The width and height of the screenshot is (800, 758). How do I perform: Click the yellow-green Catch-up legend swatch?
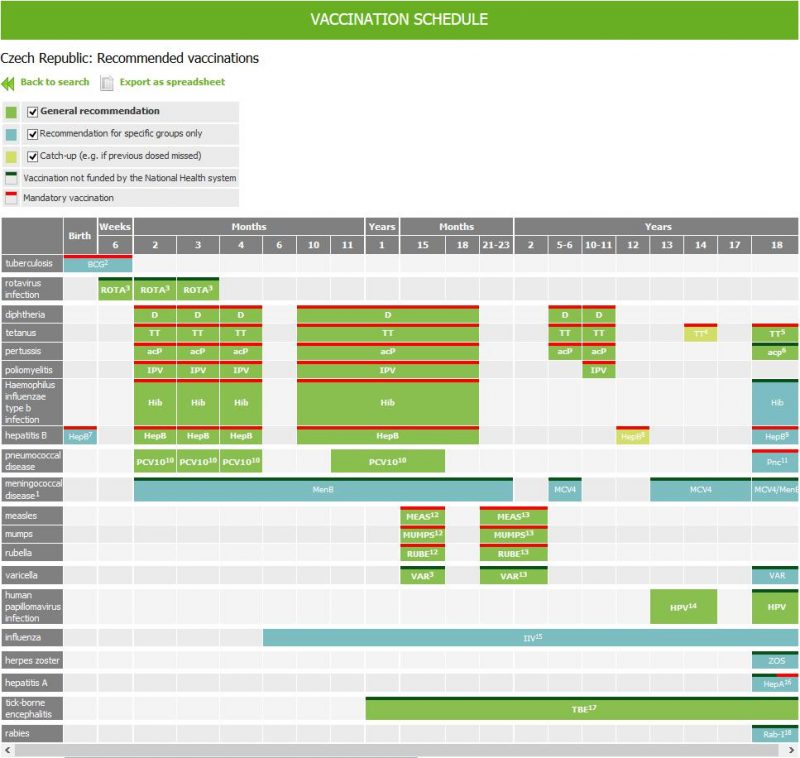[11, 156]
